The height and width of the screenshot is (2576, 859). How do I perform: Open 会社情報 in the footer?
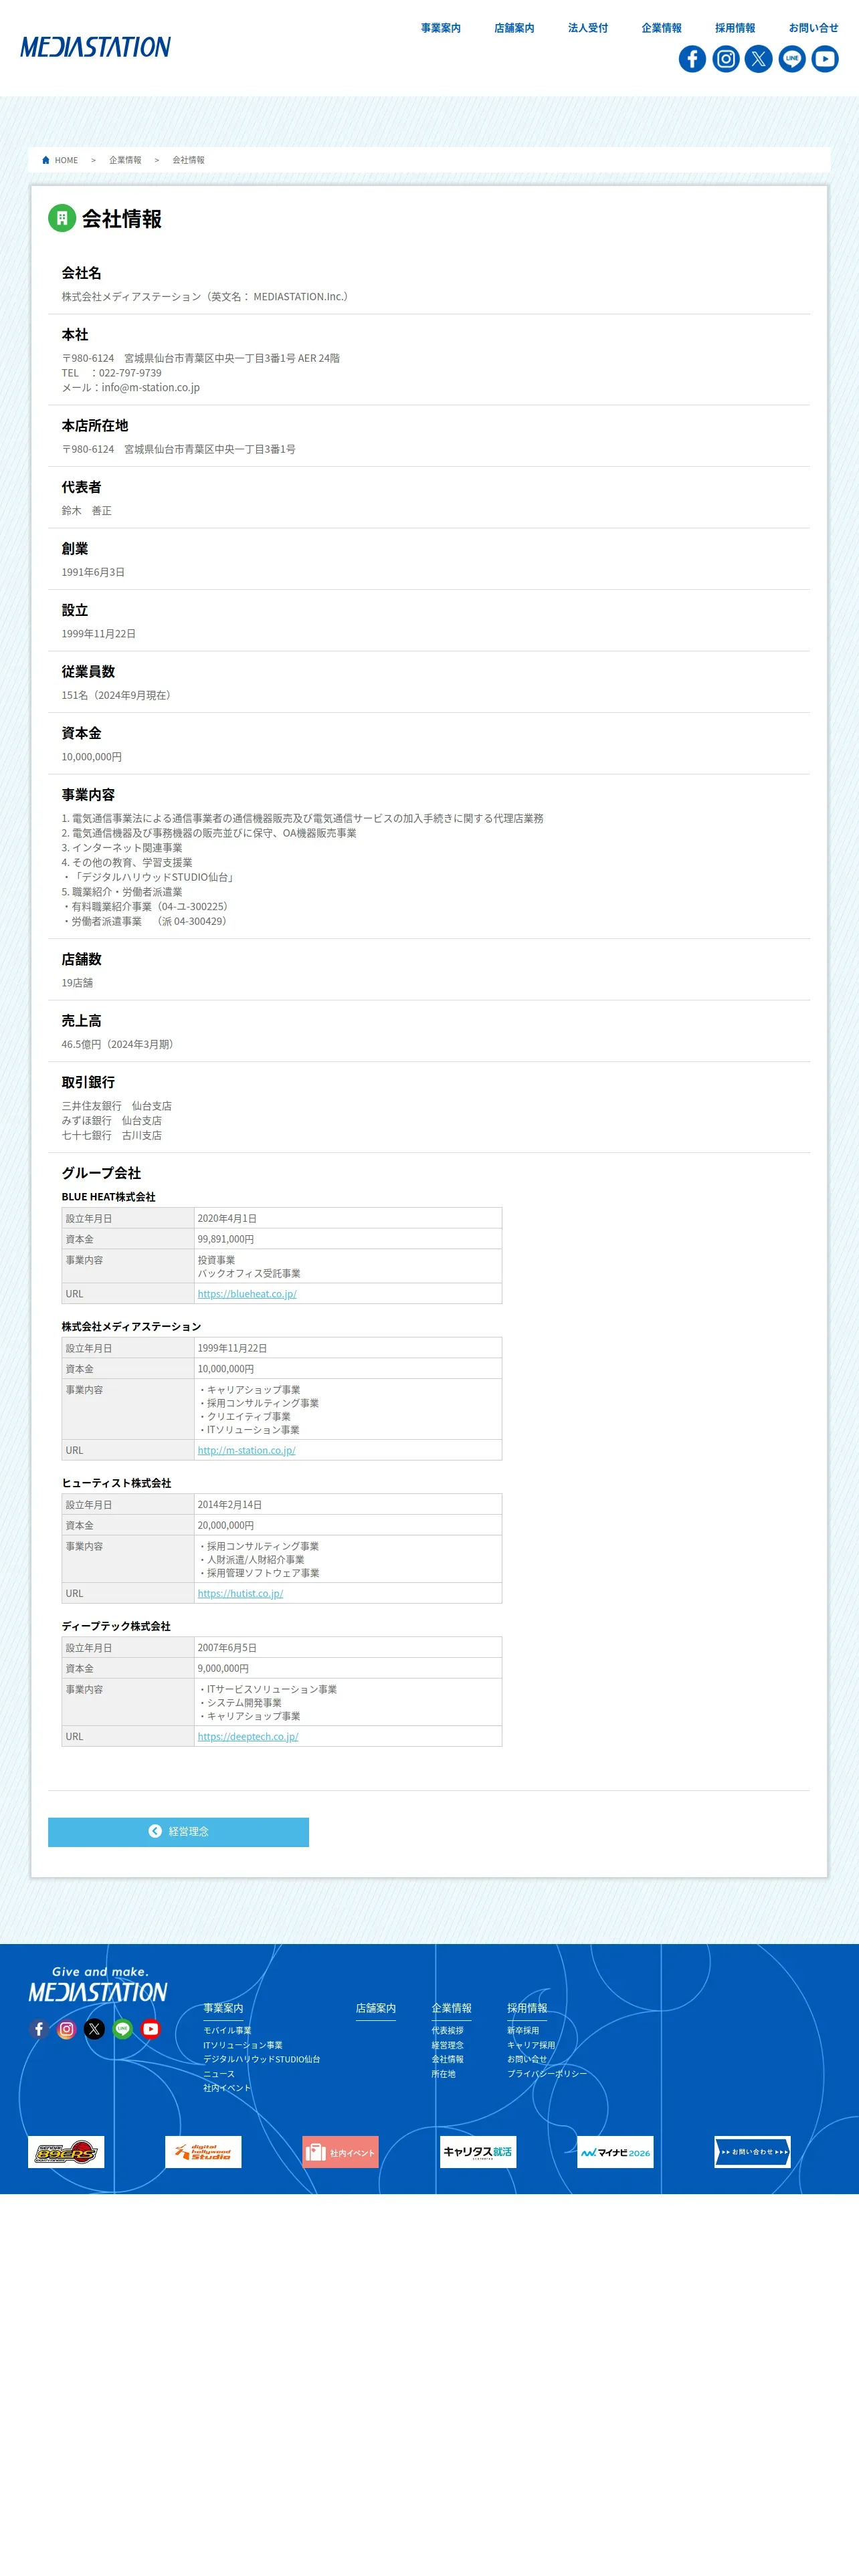(447, 2059)
